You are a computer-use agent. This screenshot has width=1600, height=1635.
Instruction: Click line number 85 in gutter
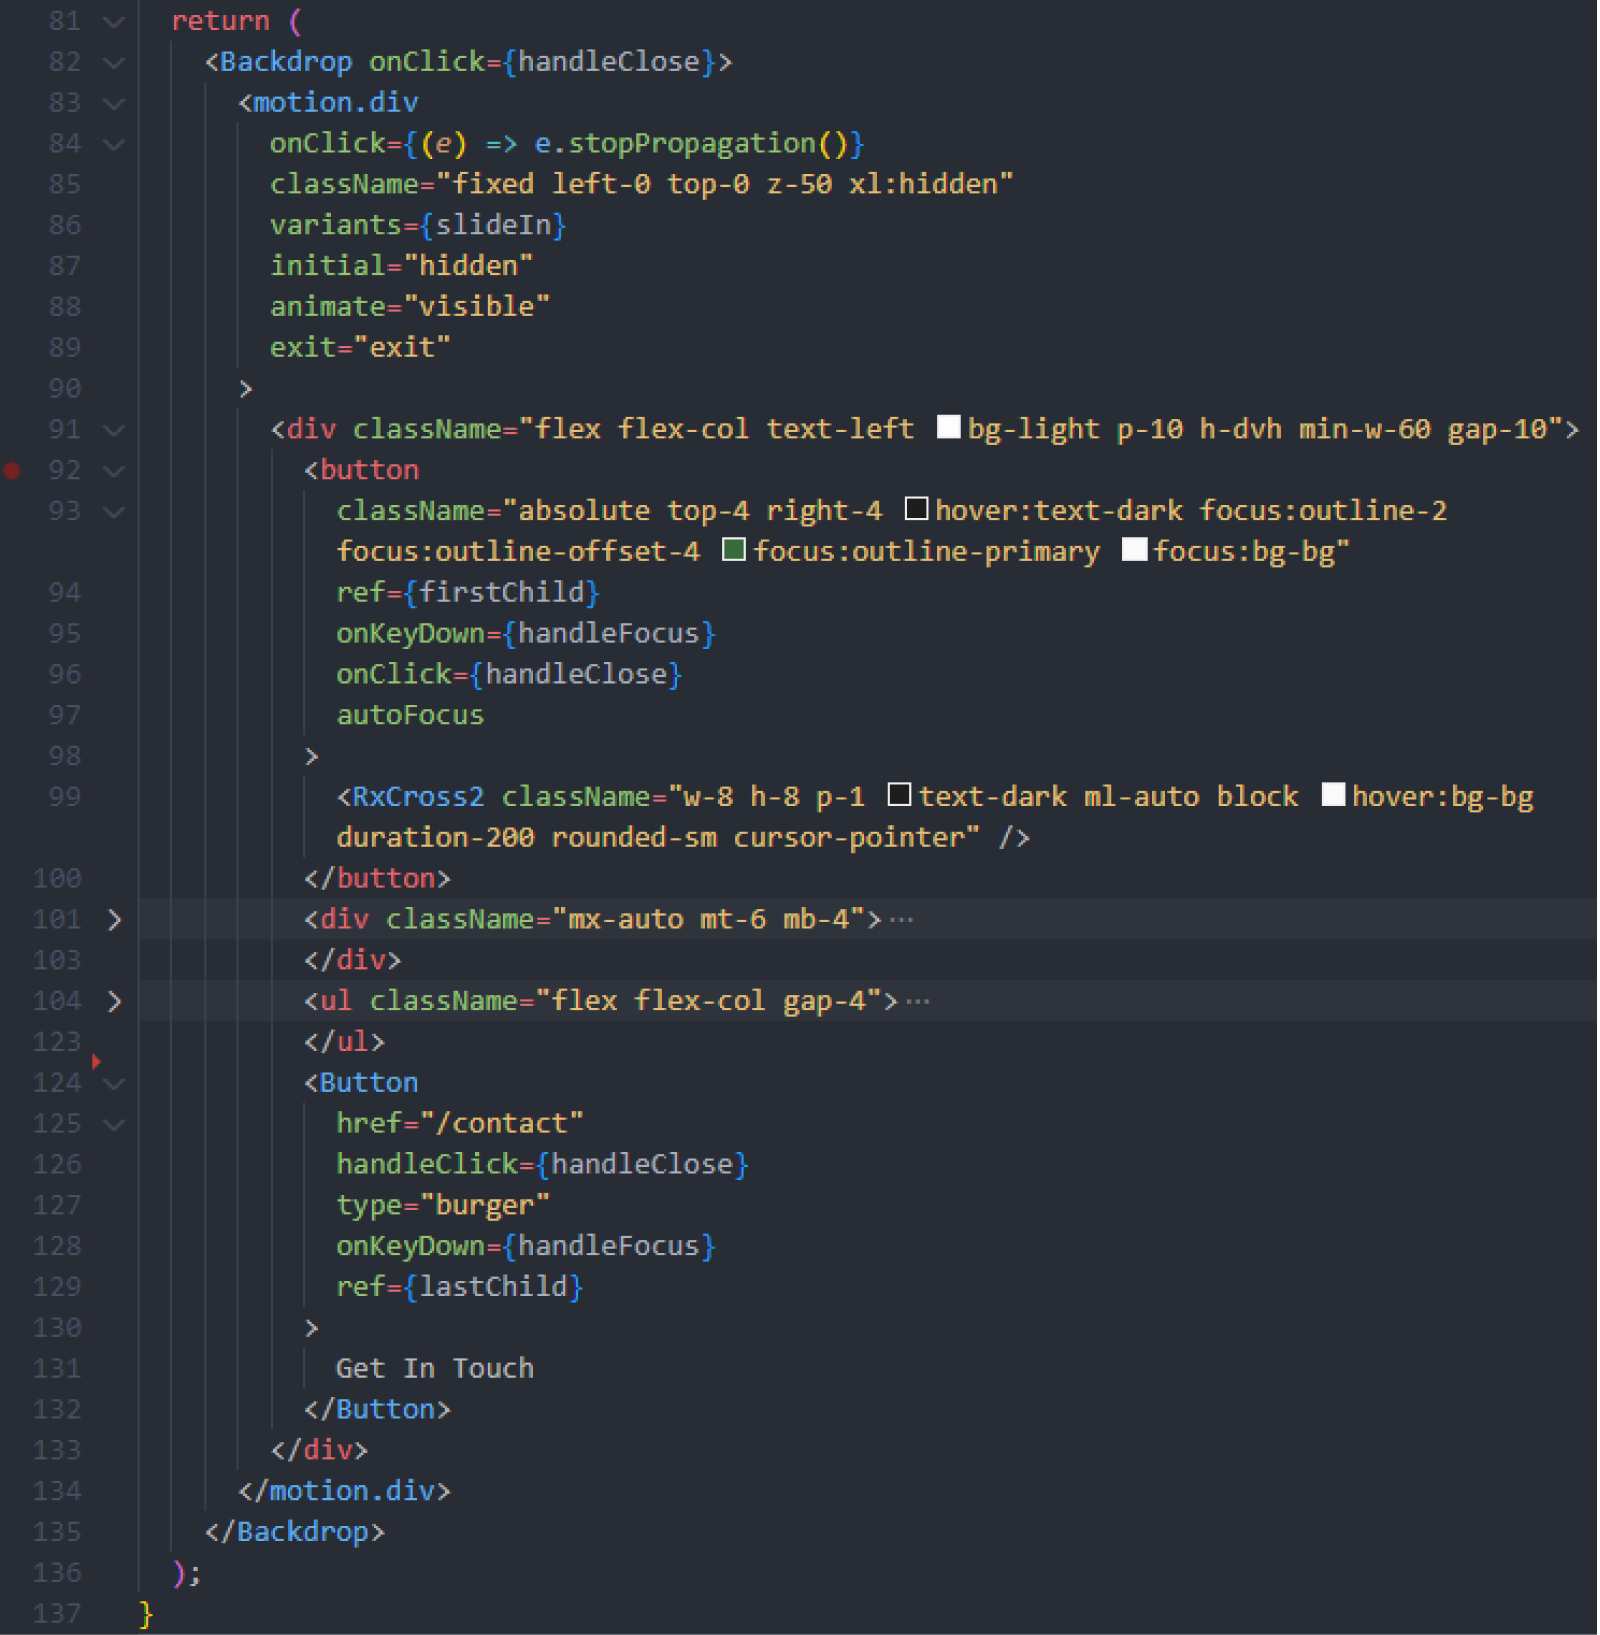(x=65, y=184)
